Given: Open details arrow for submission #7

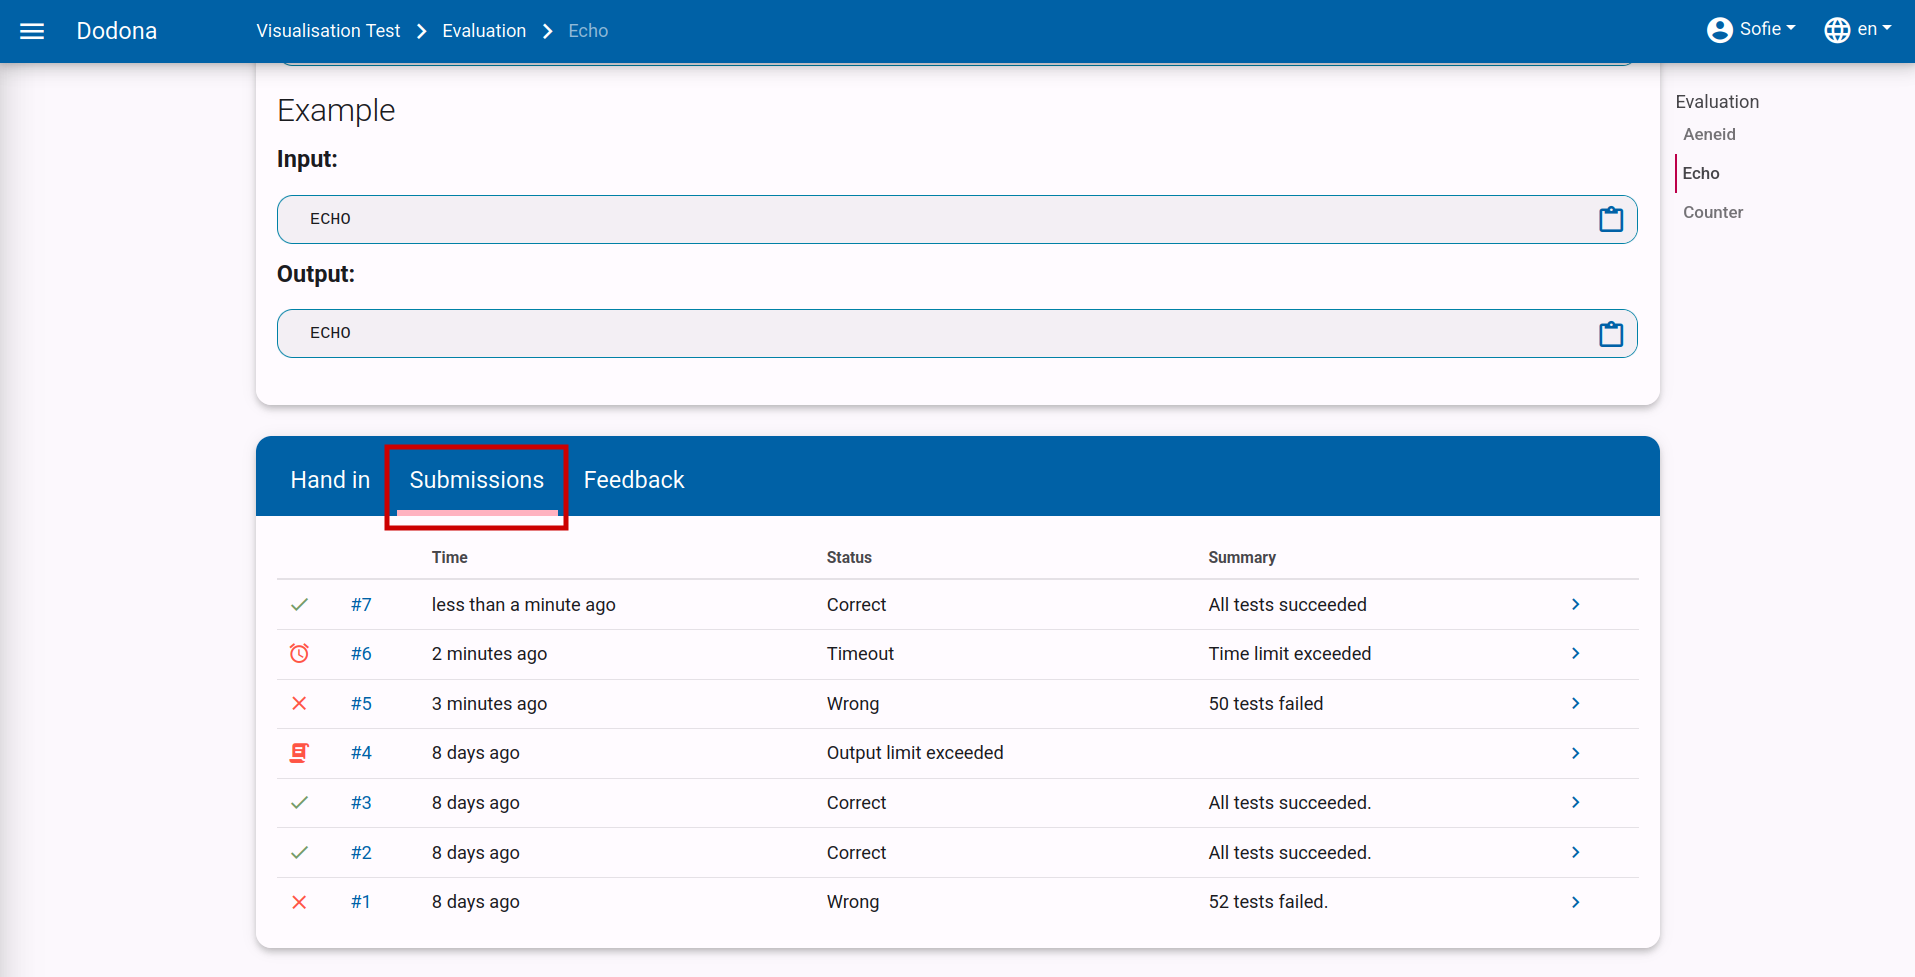Looking at the screenshot, I should (x=1575, y=604).
